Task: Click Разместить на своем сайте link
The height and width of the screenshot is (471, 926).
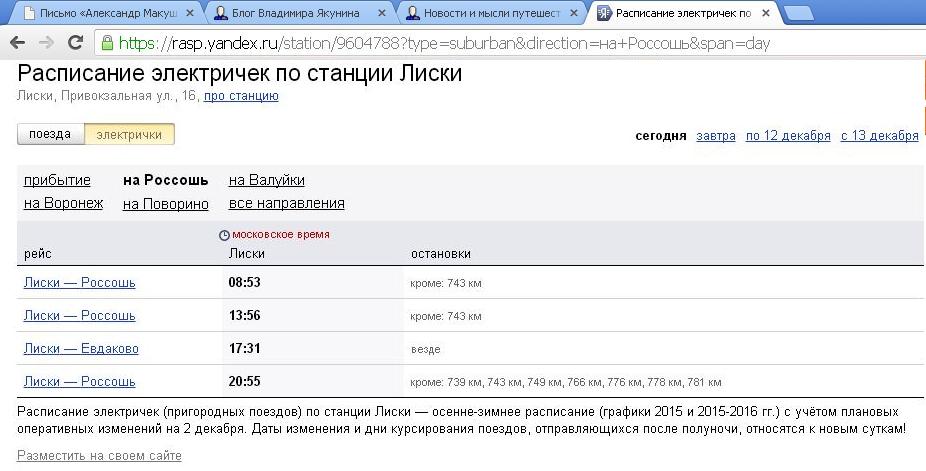Action: click(x=99, y=456)
